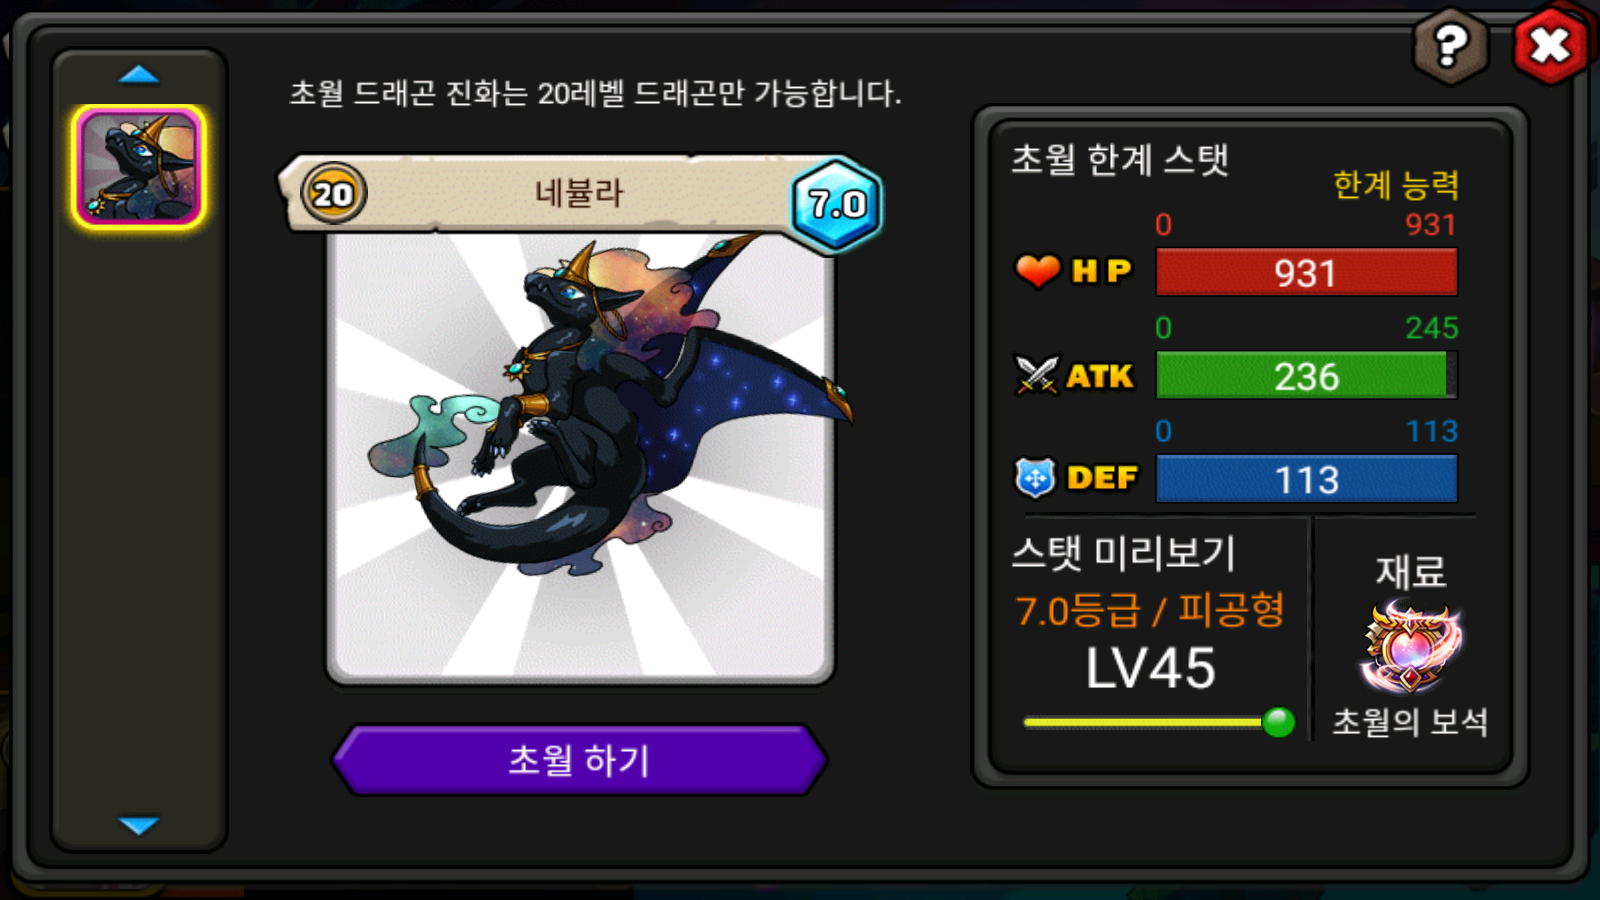Select the Nebula dragon thumbnail in sidebar
Image resolution: width=1600 pixels, height=900 pixels.
click(x=139, y=167)
